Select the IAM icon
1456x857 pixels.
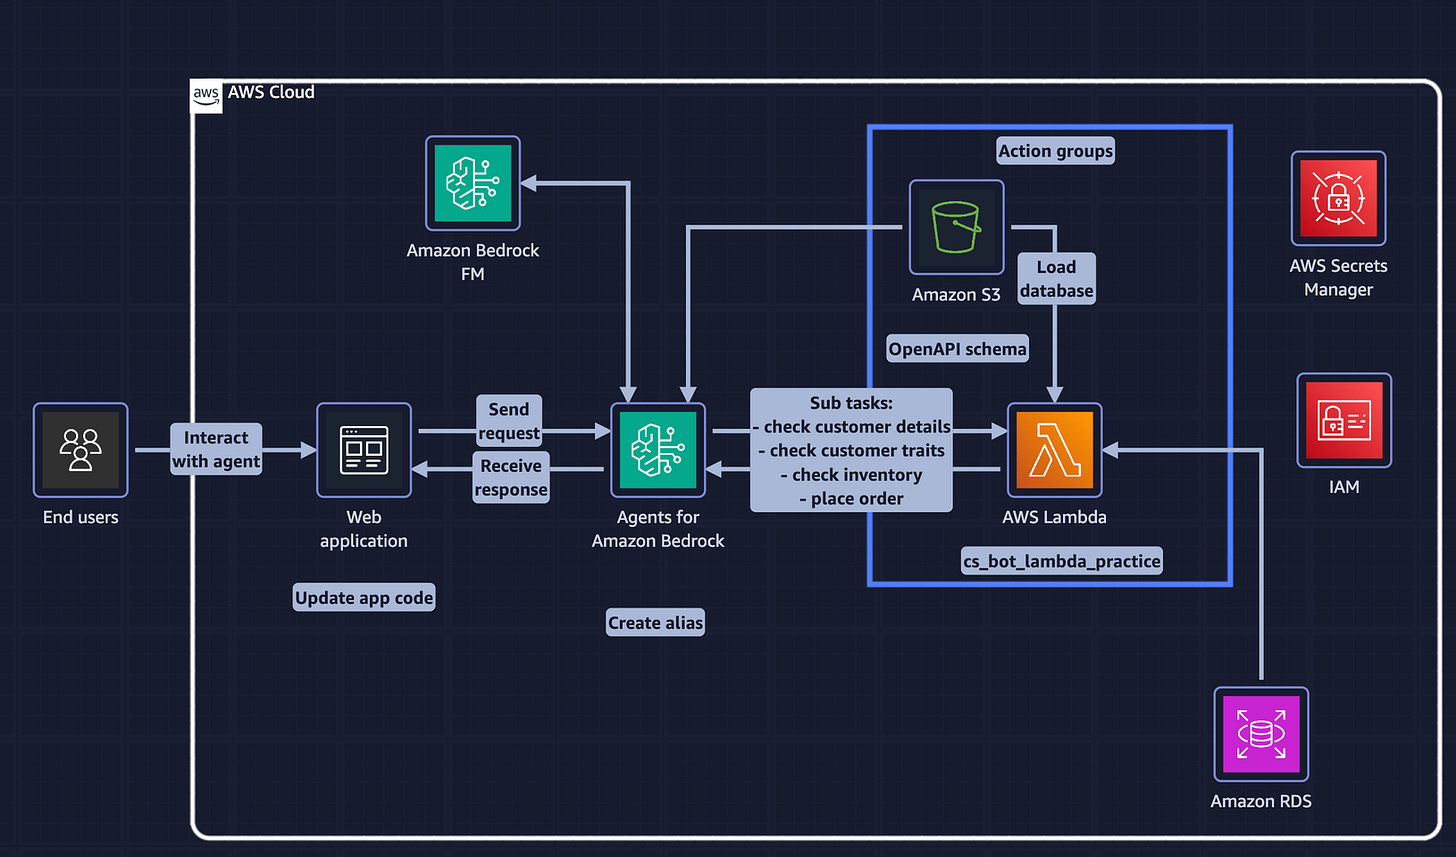1344,420
